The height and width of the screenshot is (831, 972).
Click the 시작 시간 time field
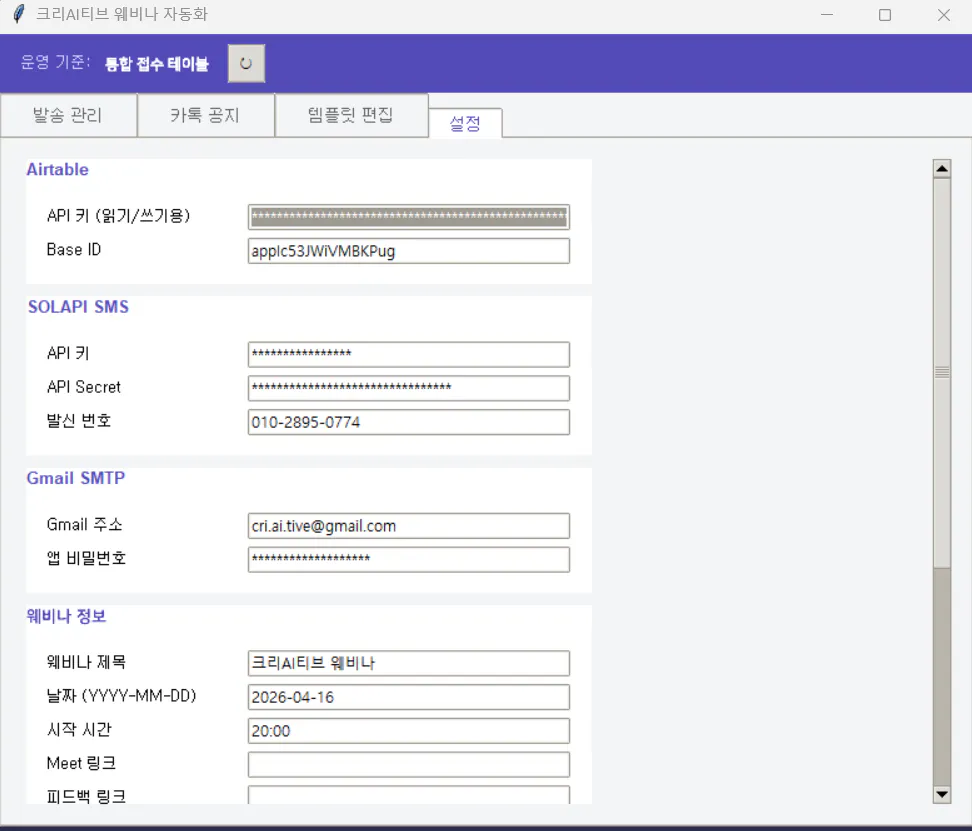click(409, 731)
